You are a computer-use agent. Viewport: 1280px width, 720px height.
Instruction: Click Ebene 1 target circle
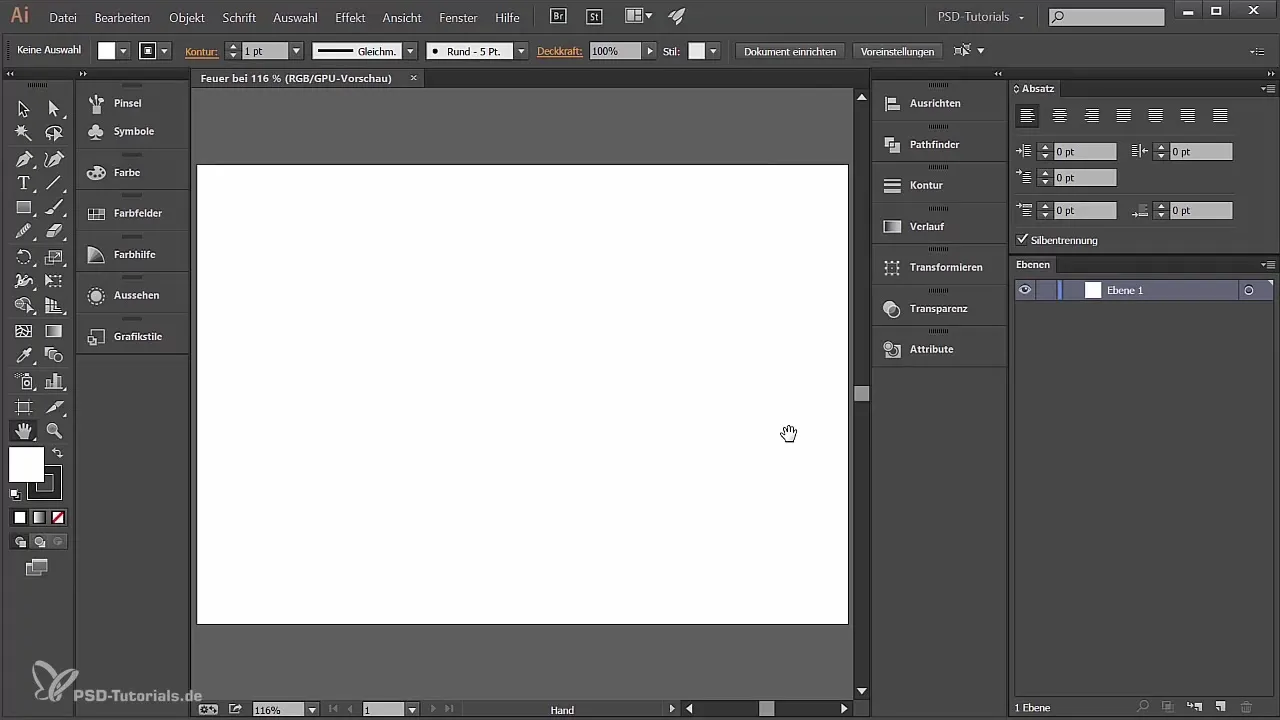[1248, 290]
